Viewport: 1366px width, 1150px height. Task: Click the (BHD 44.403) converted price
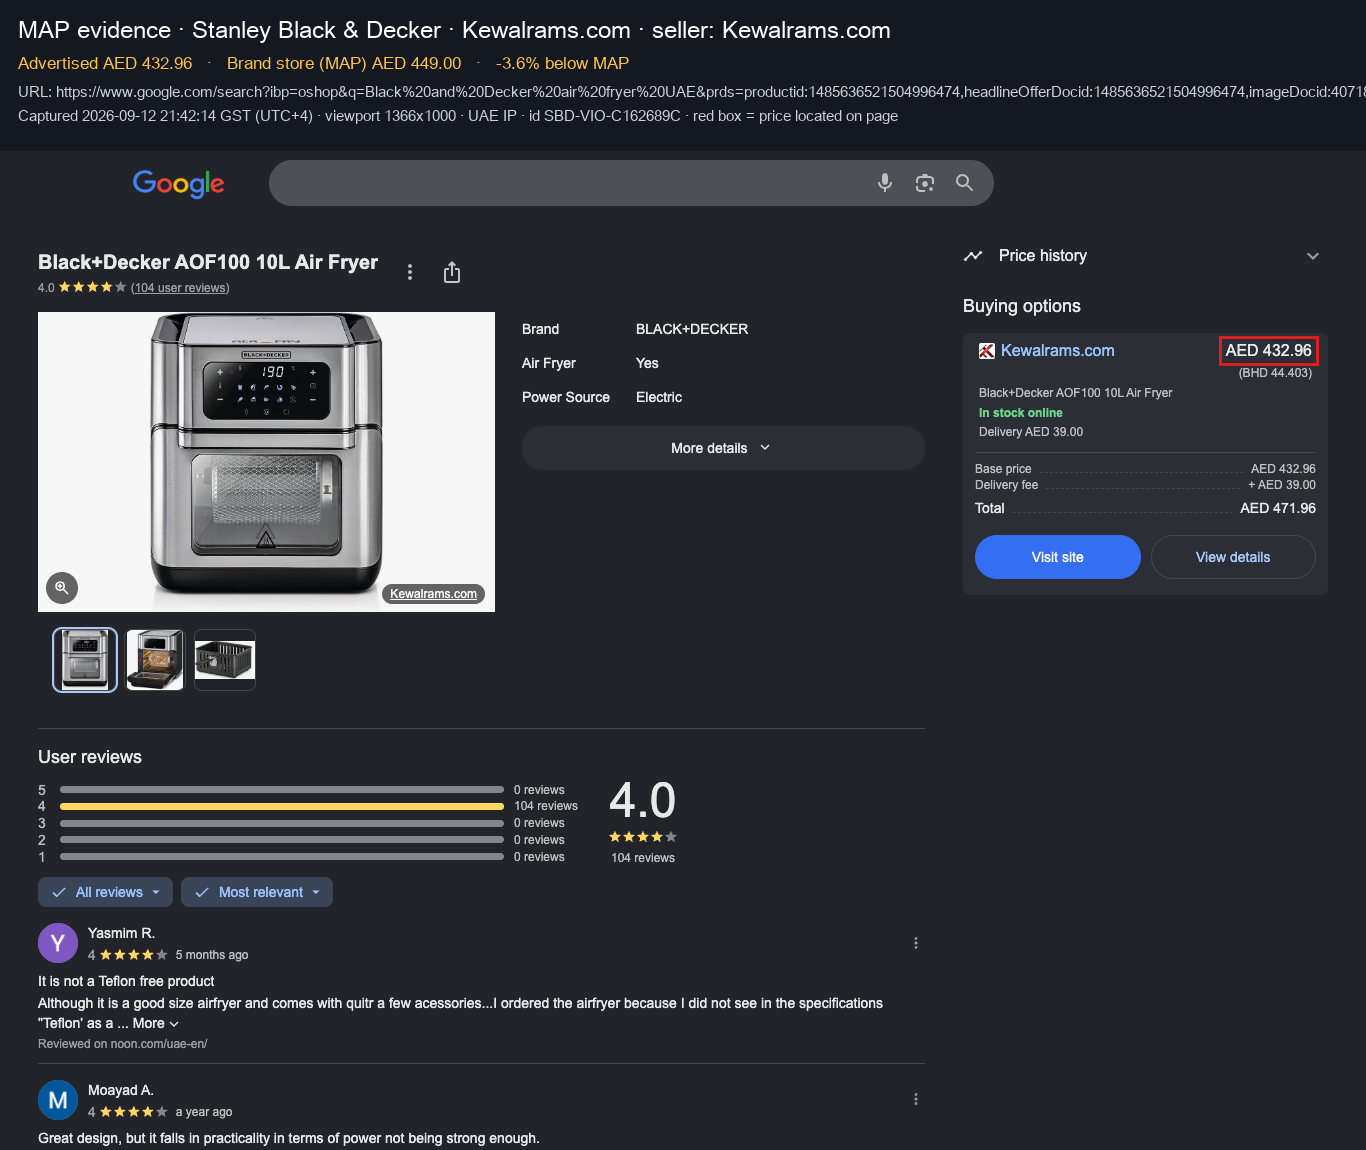tap(1275, 373)
